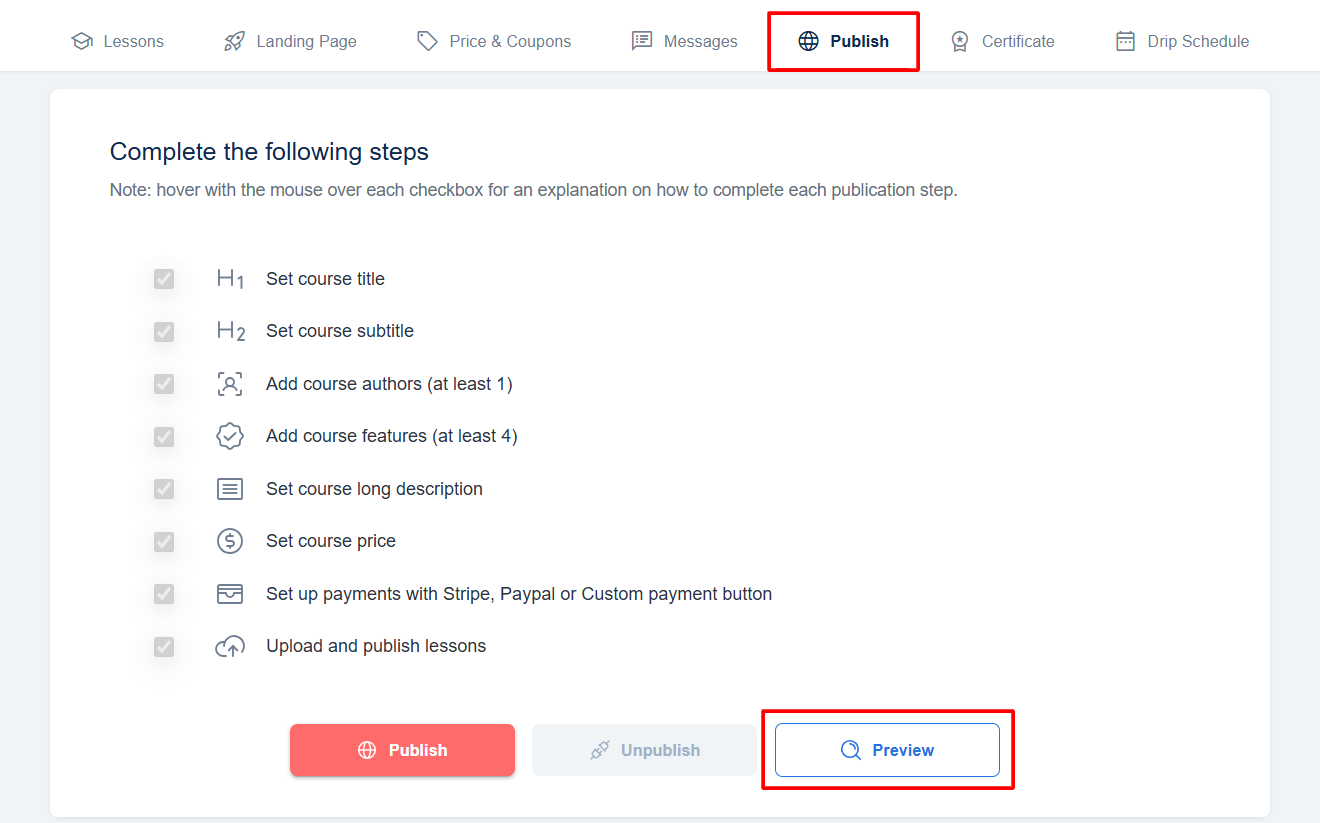Viewport: 1320px width, 823px height.
Task: Click the red Publish button
Action: [x=402, y=750]
